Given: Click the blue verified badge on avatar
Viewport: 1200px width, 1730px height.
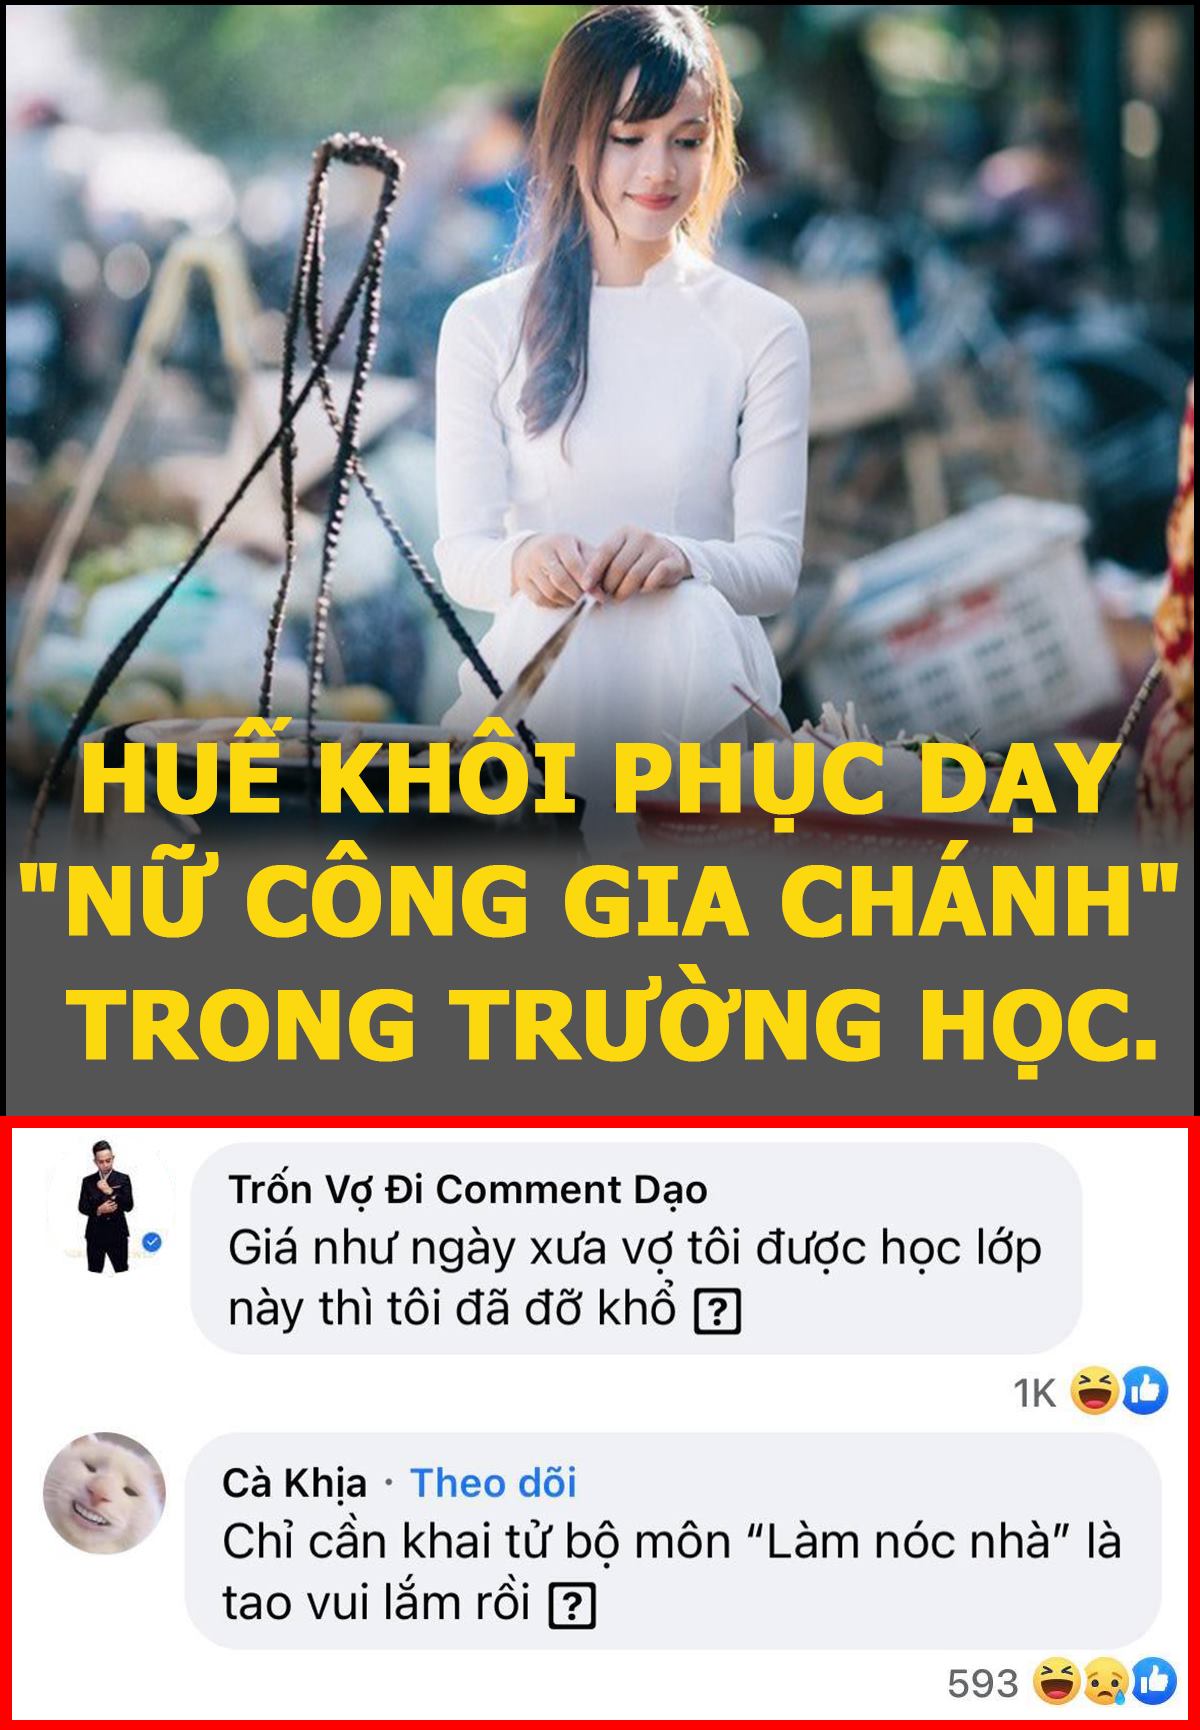Looking at the screenshot, I should pyautogui.click(x=152, y=1243).
